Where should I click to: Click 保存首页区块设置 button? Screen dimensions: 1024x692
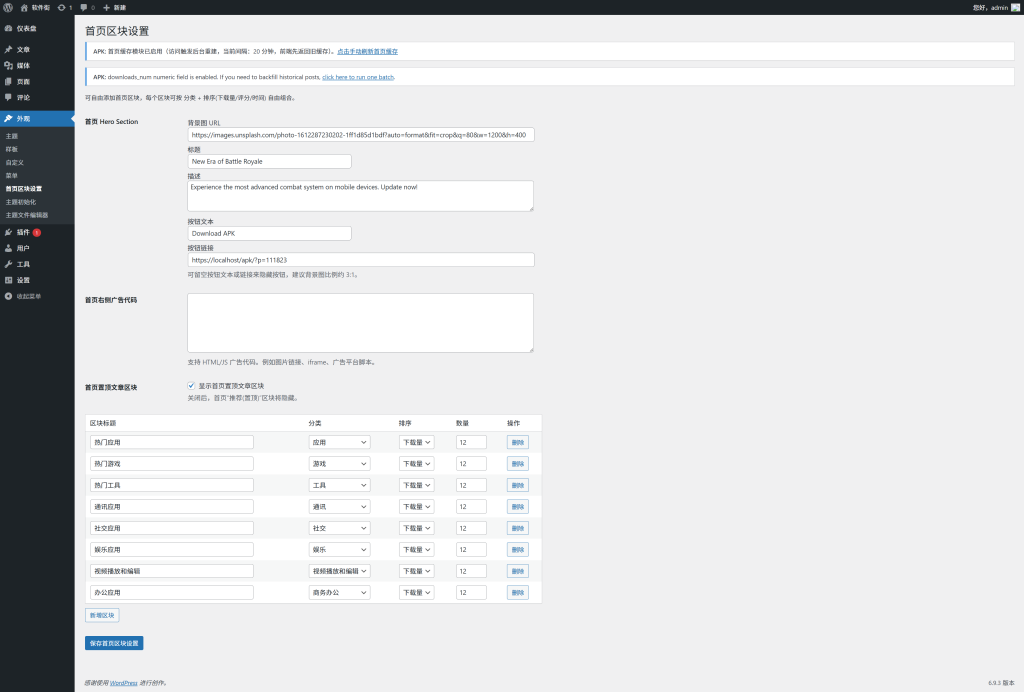(114, 643)
